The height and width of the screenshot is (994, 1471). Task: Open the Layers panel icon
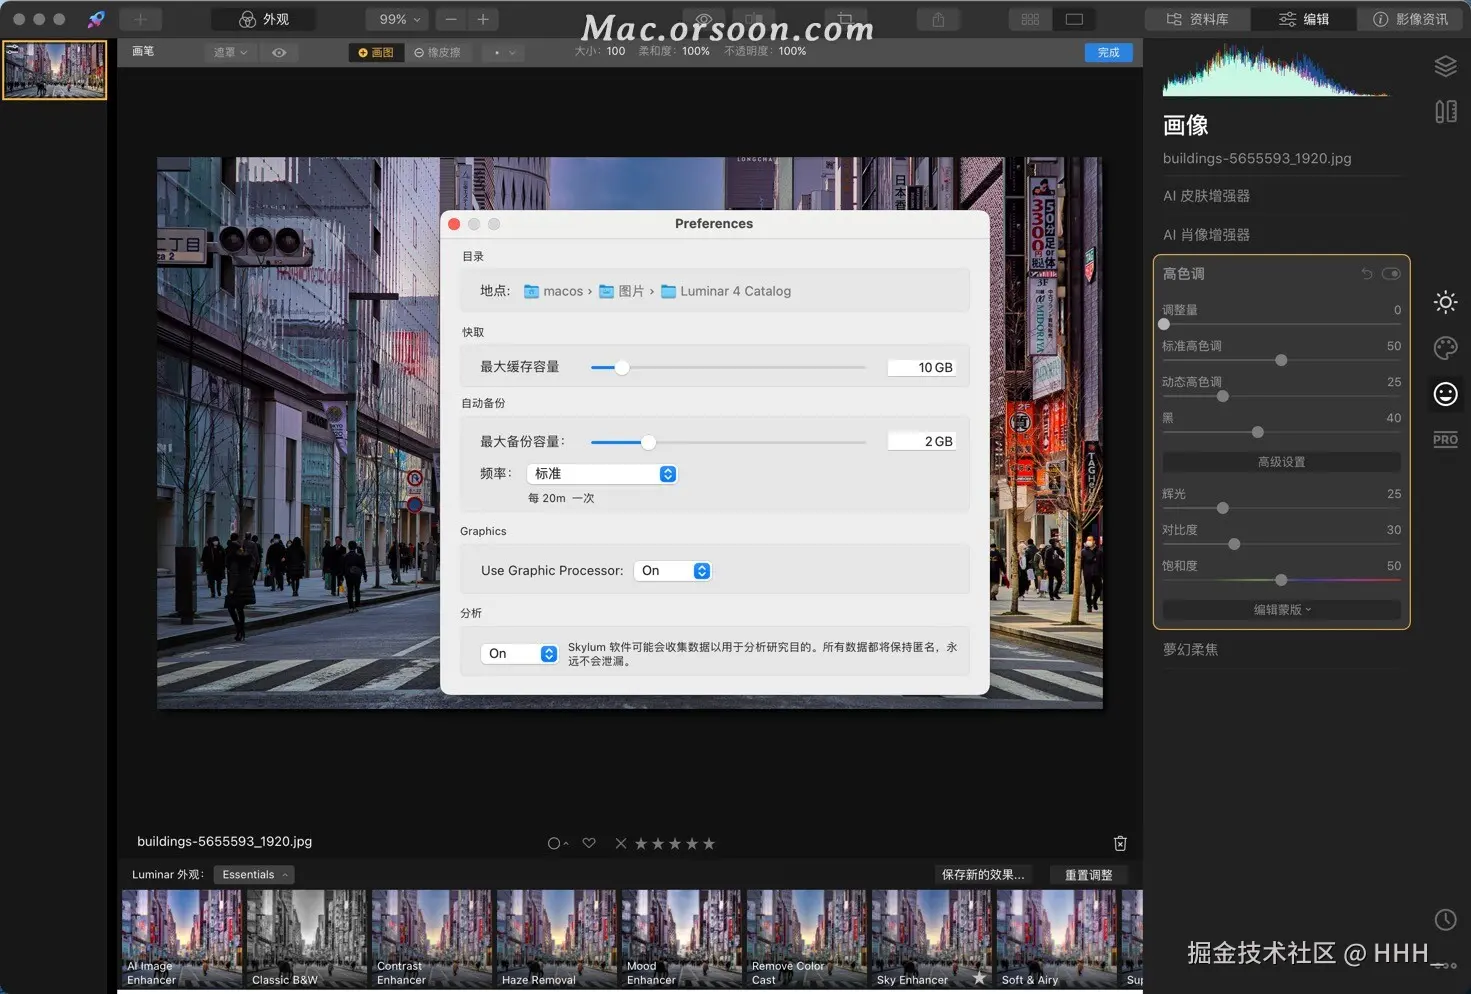click(1445, 66)
